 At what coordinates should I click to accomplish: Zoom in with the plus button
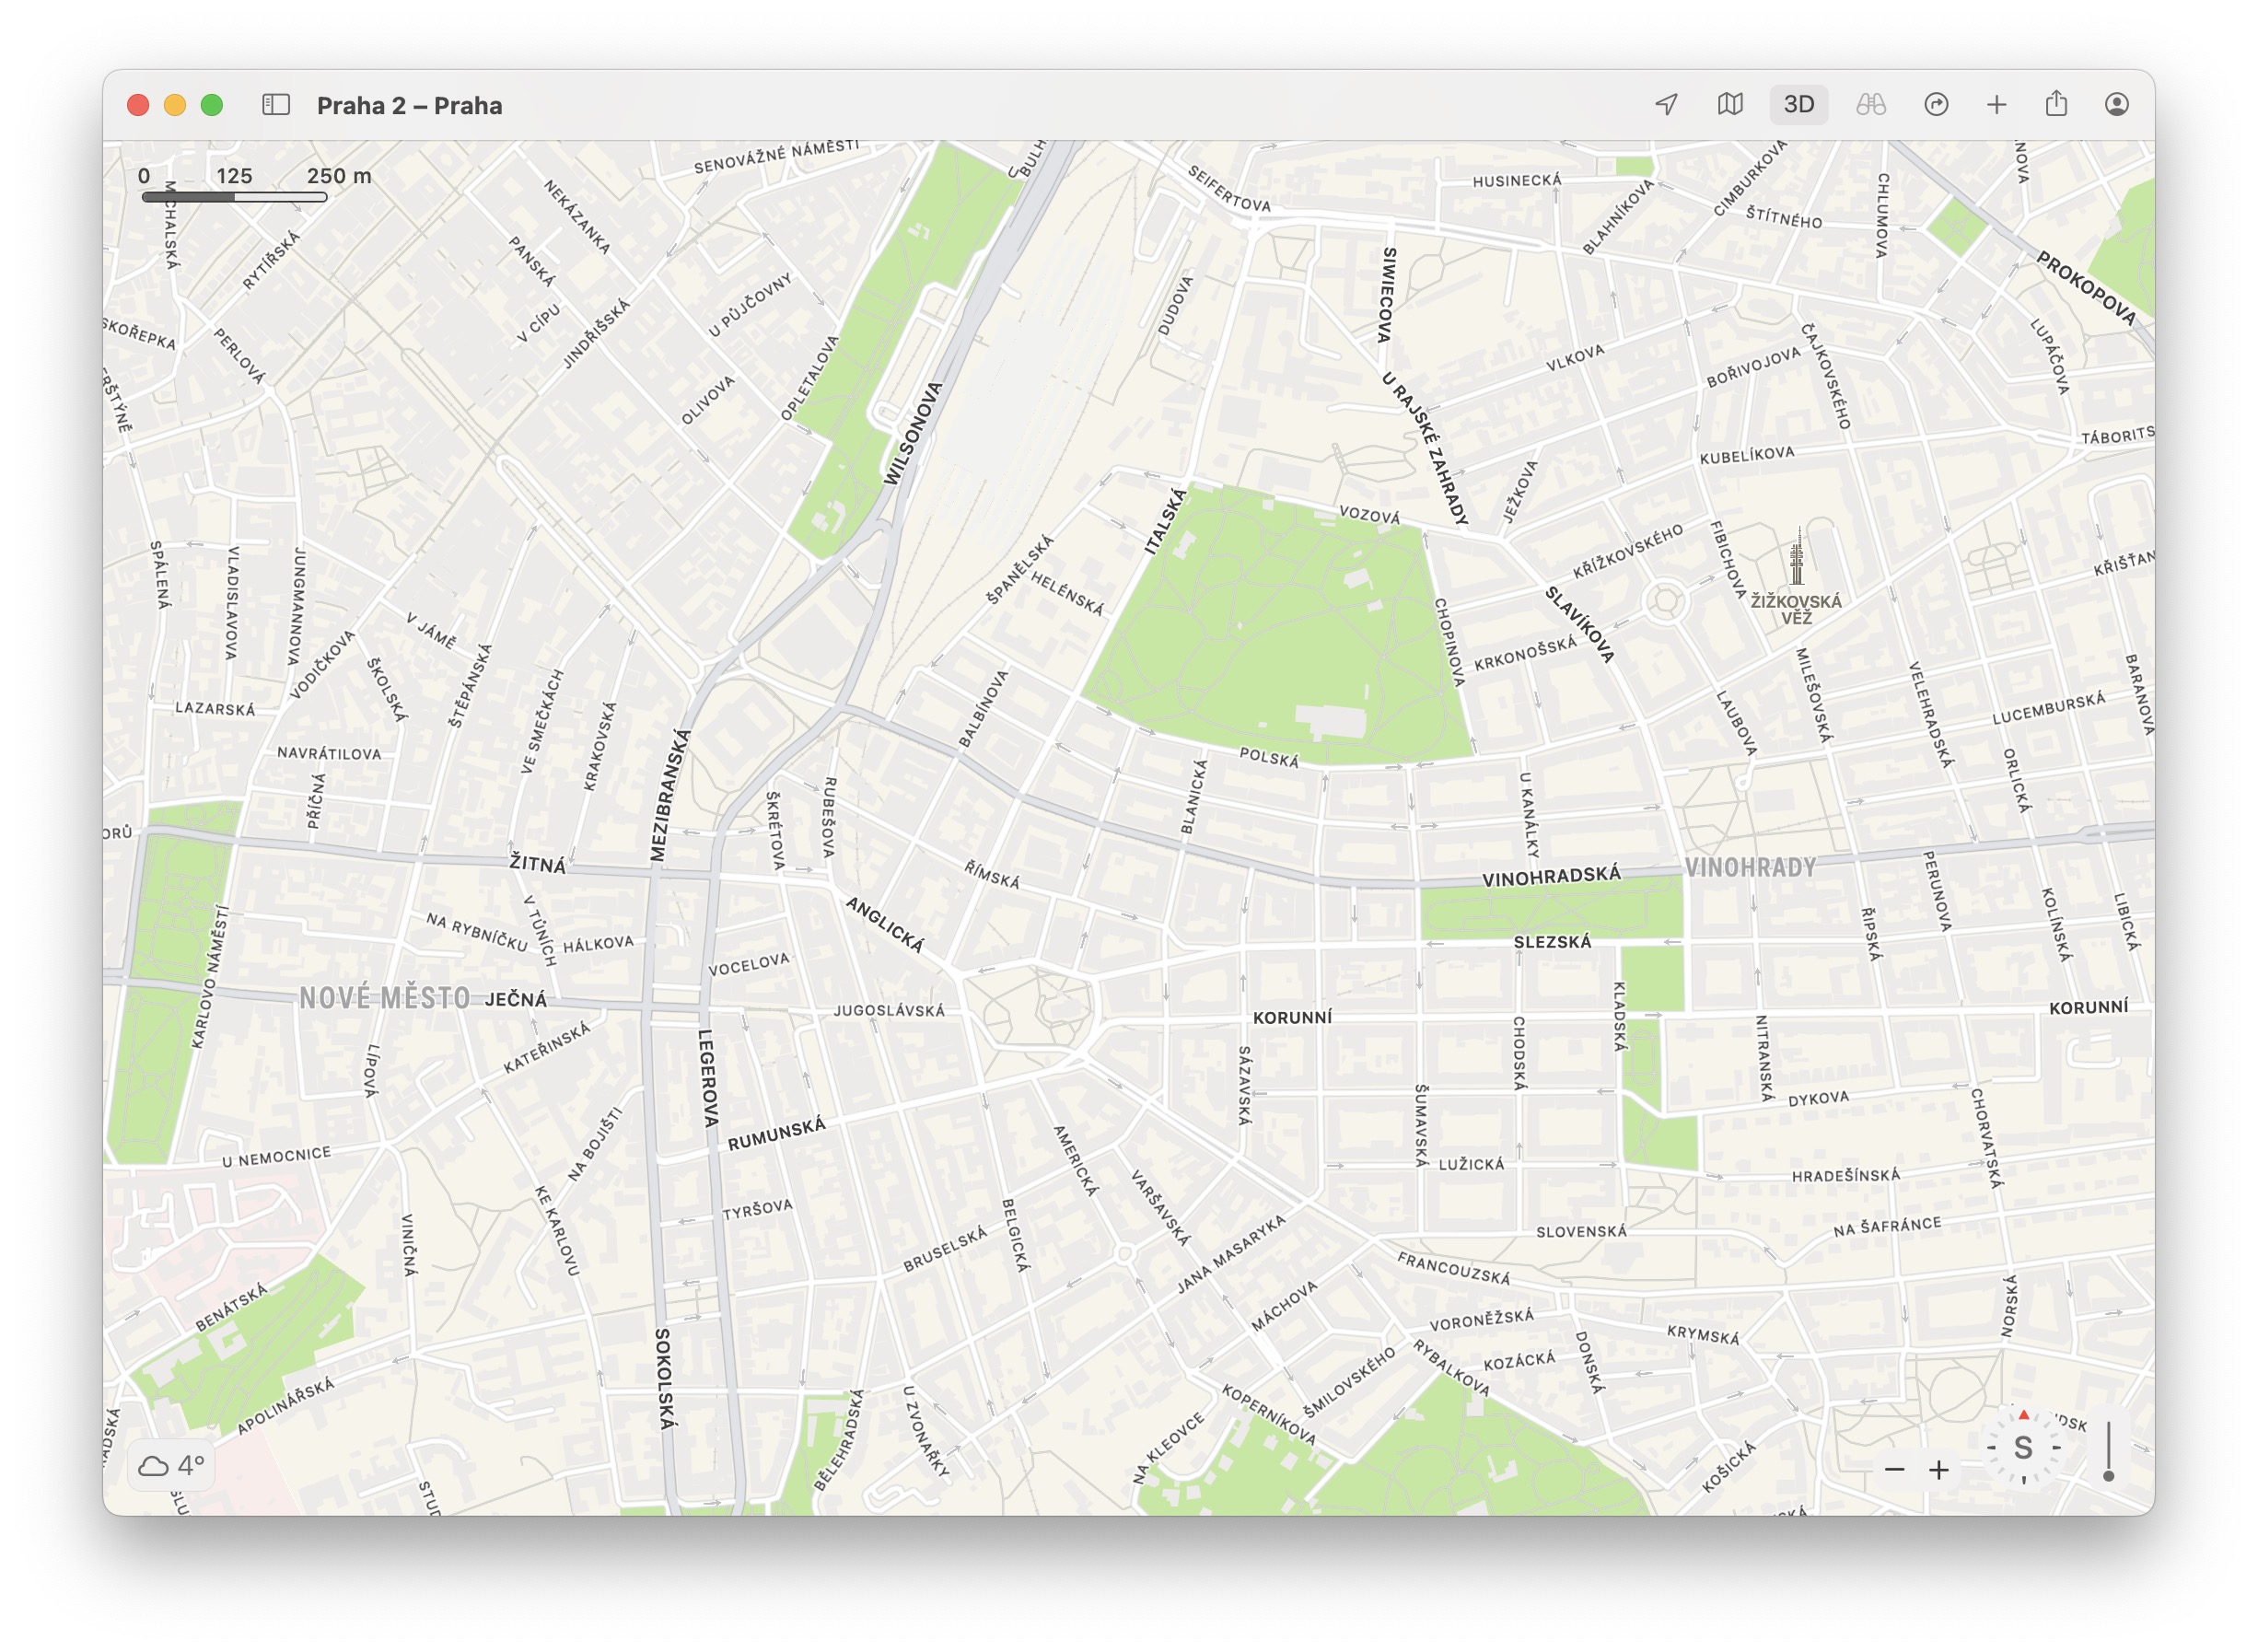point(1939,1470)
